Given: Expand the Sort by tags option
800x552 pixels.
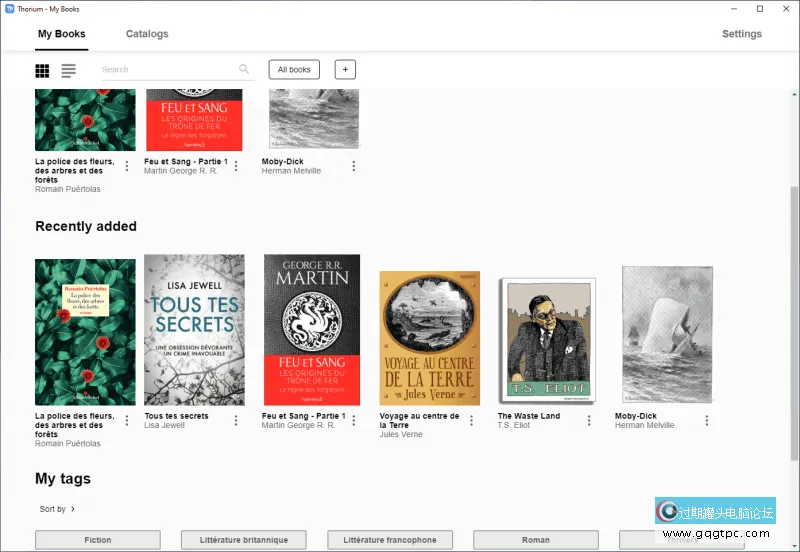Looking at the screenshot, I should click(x=57, y=509).
